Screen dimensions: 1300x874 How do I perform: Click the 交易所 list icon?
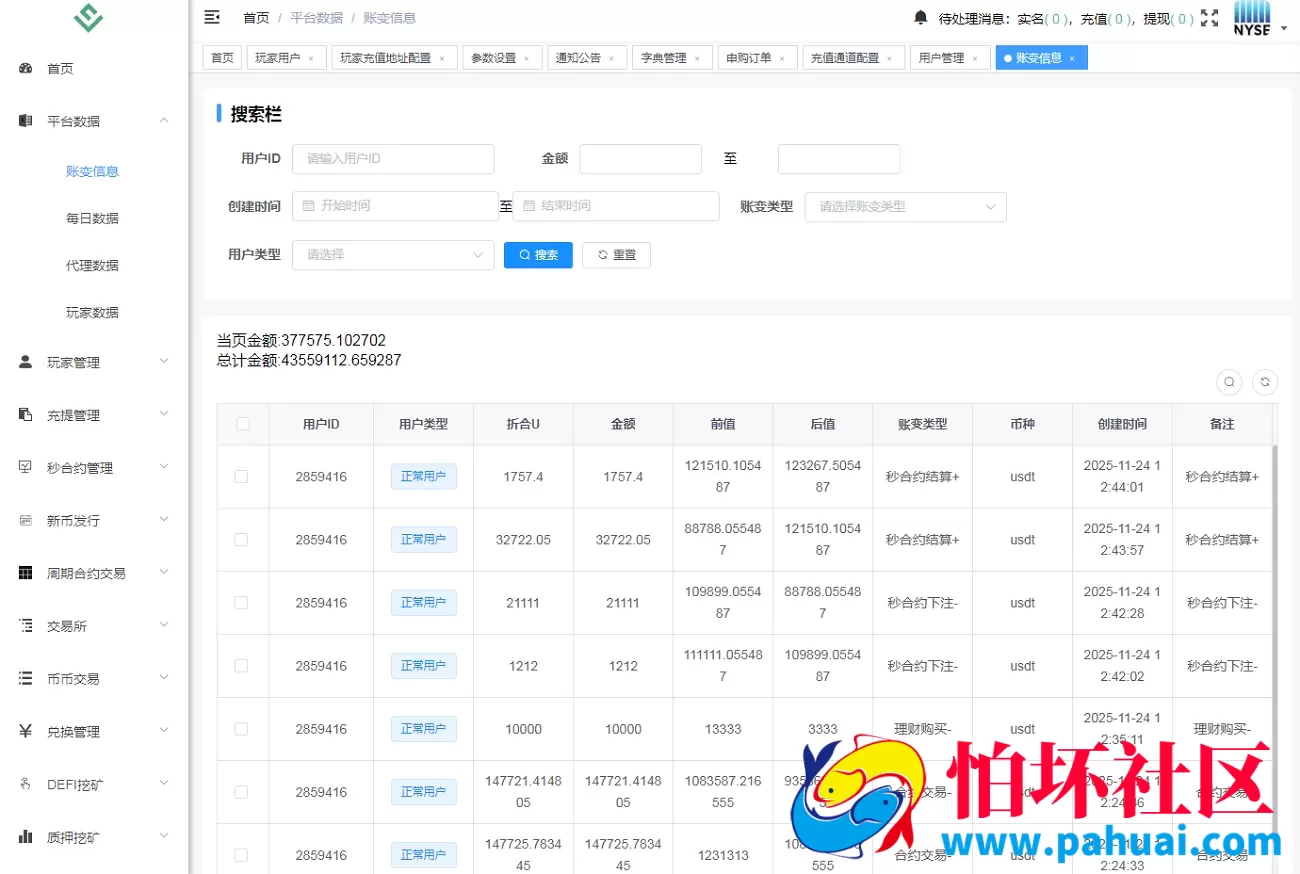coord(26,625)
